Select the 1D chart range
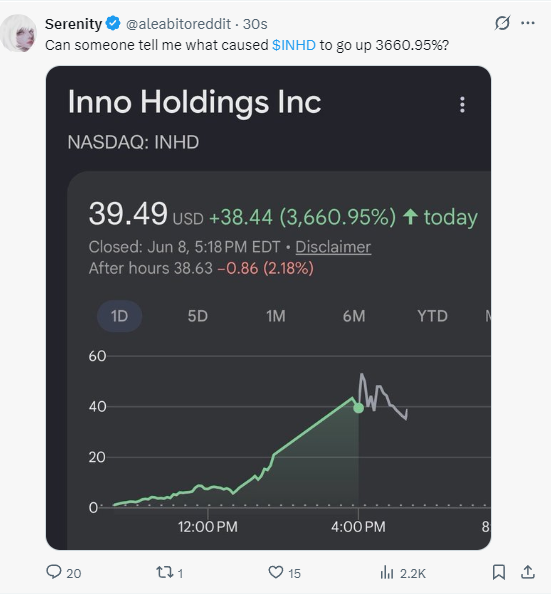The height and width of the screenshot is (604, 551). (x=119, y=316)
